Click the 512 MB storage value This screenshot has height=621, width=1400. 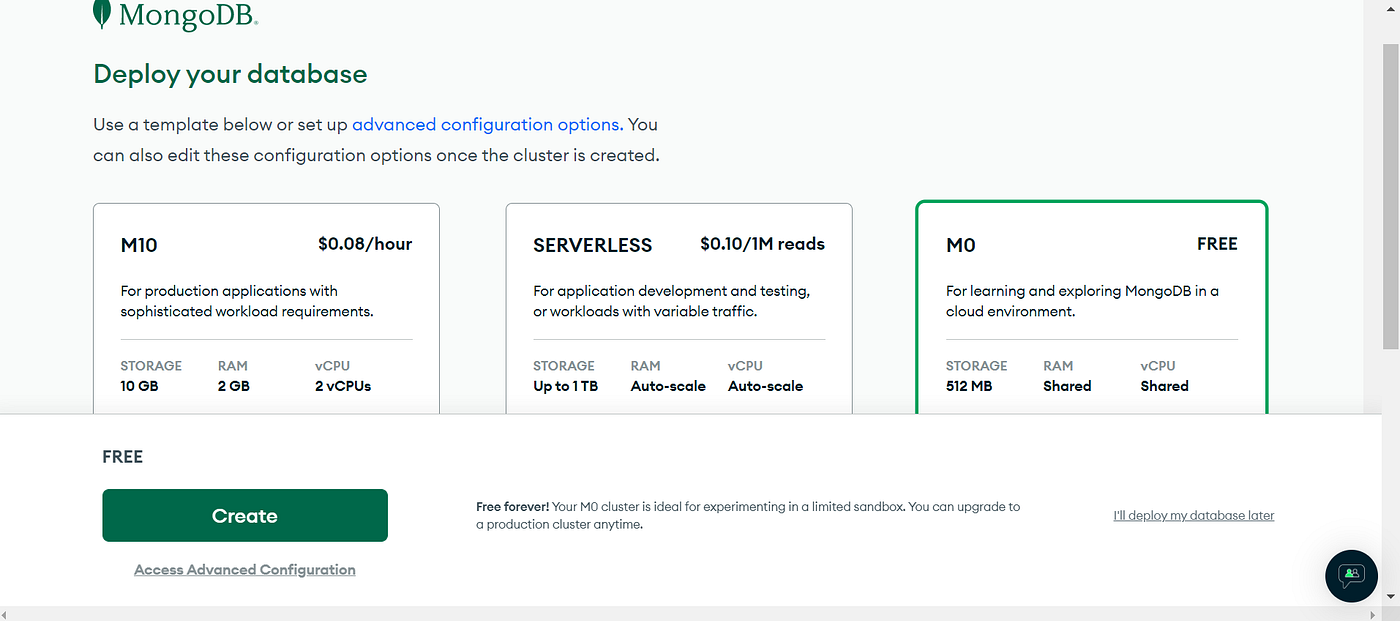[x=969, y=386]
